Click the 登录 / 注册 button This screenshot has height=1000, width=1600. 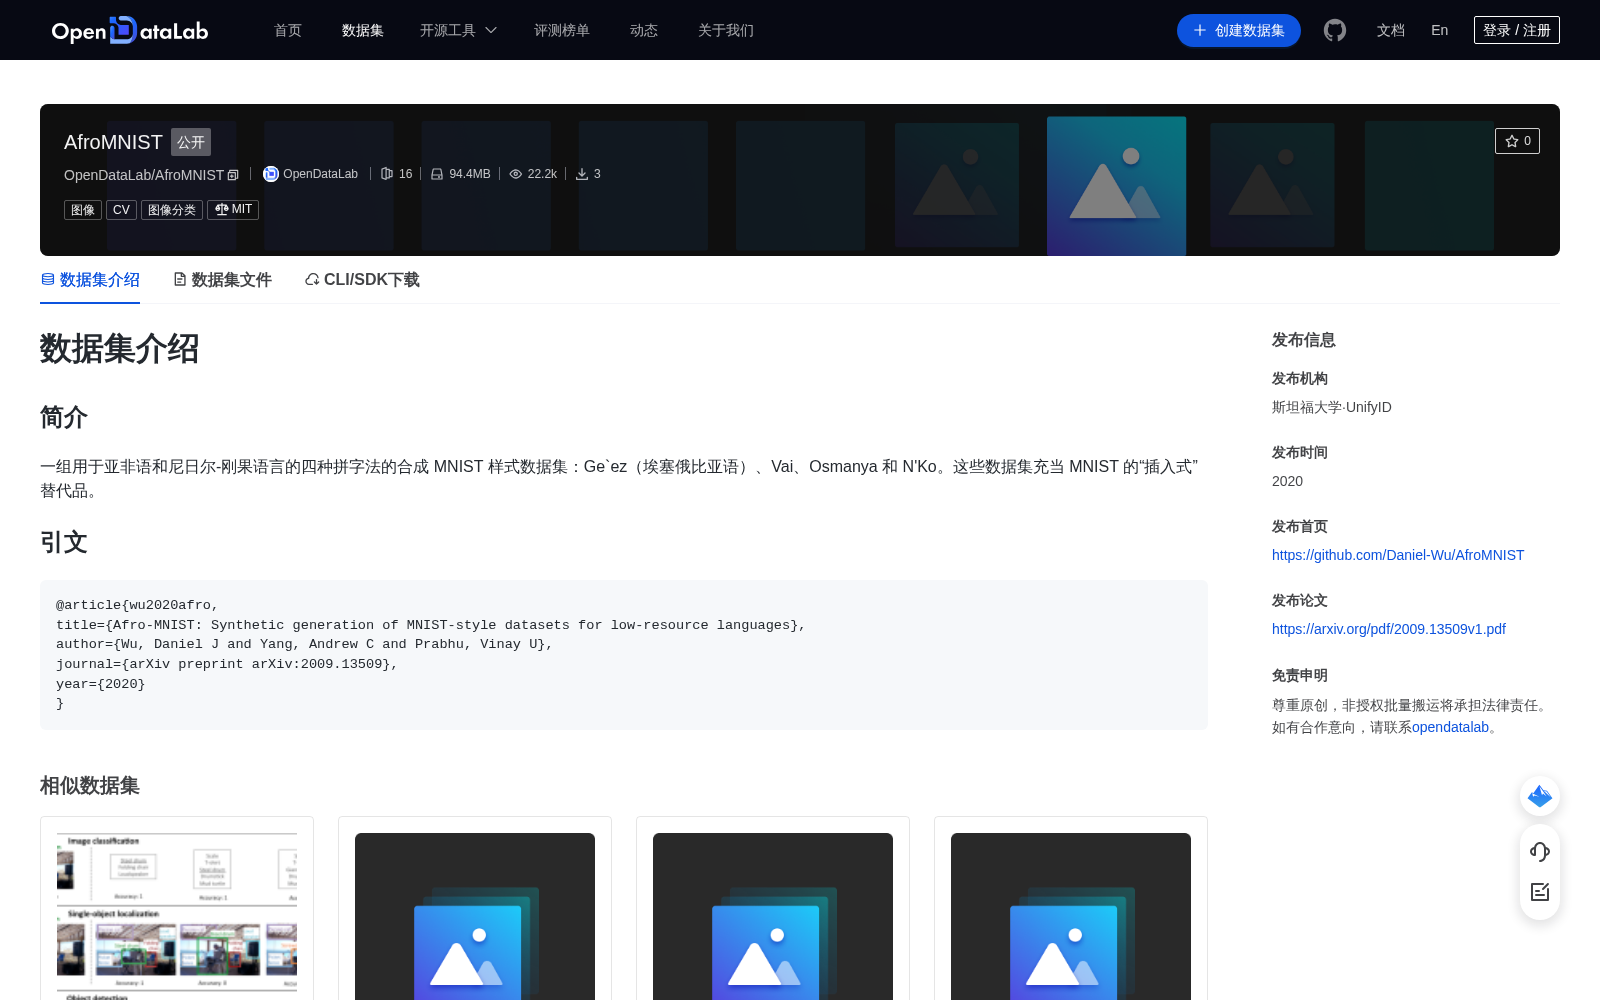point(1517,30)
